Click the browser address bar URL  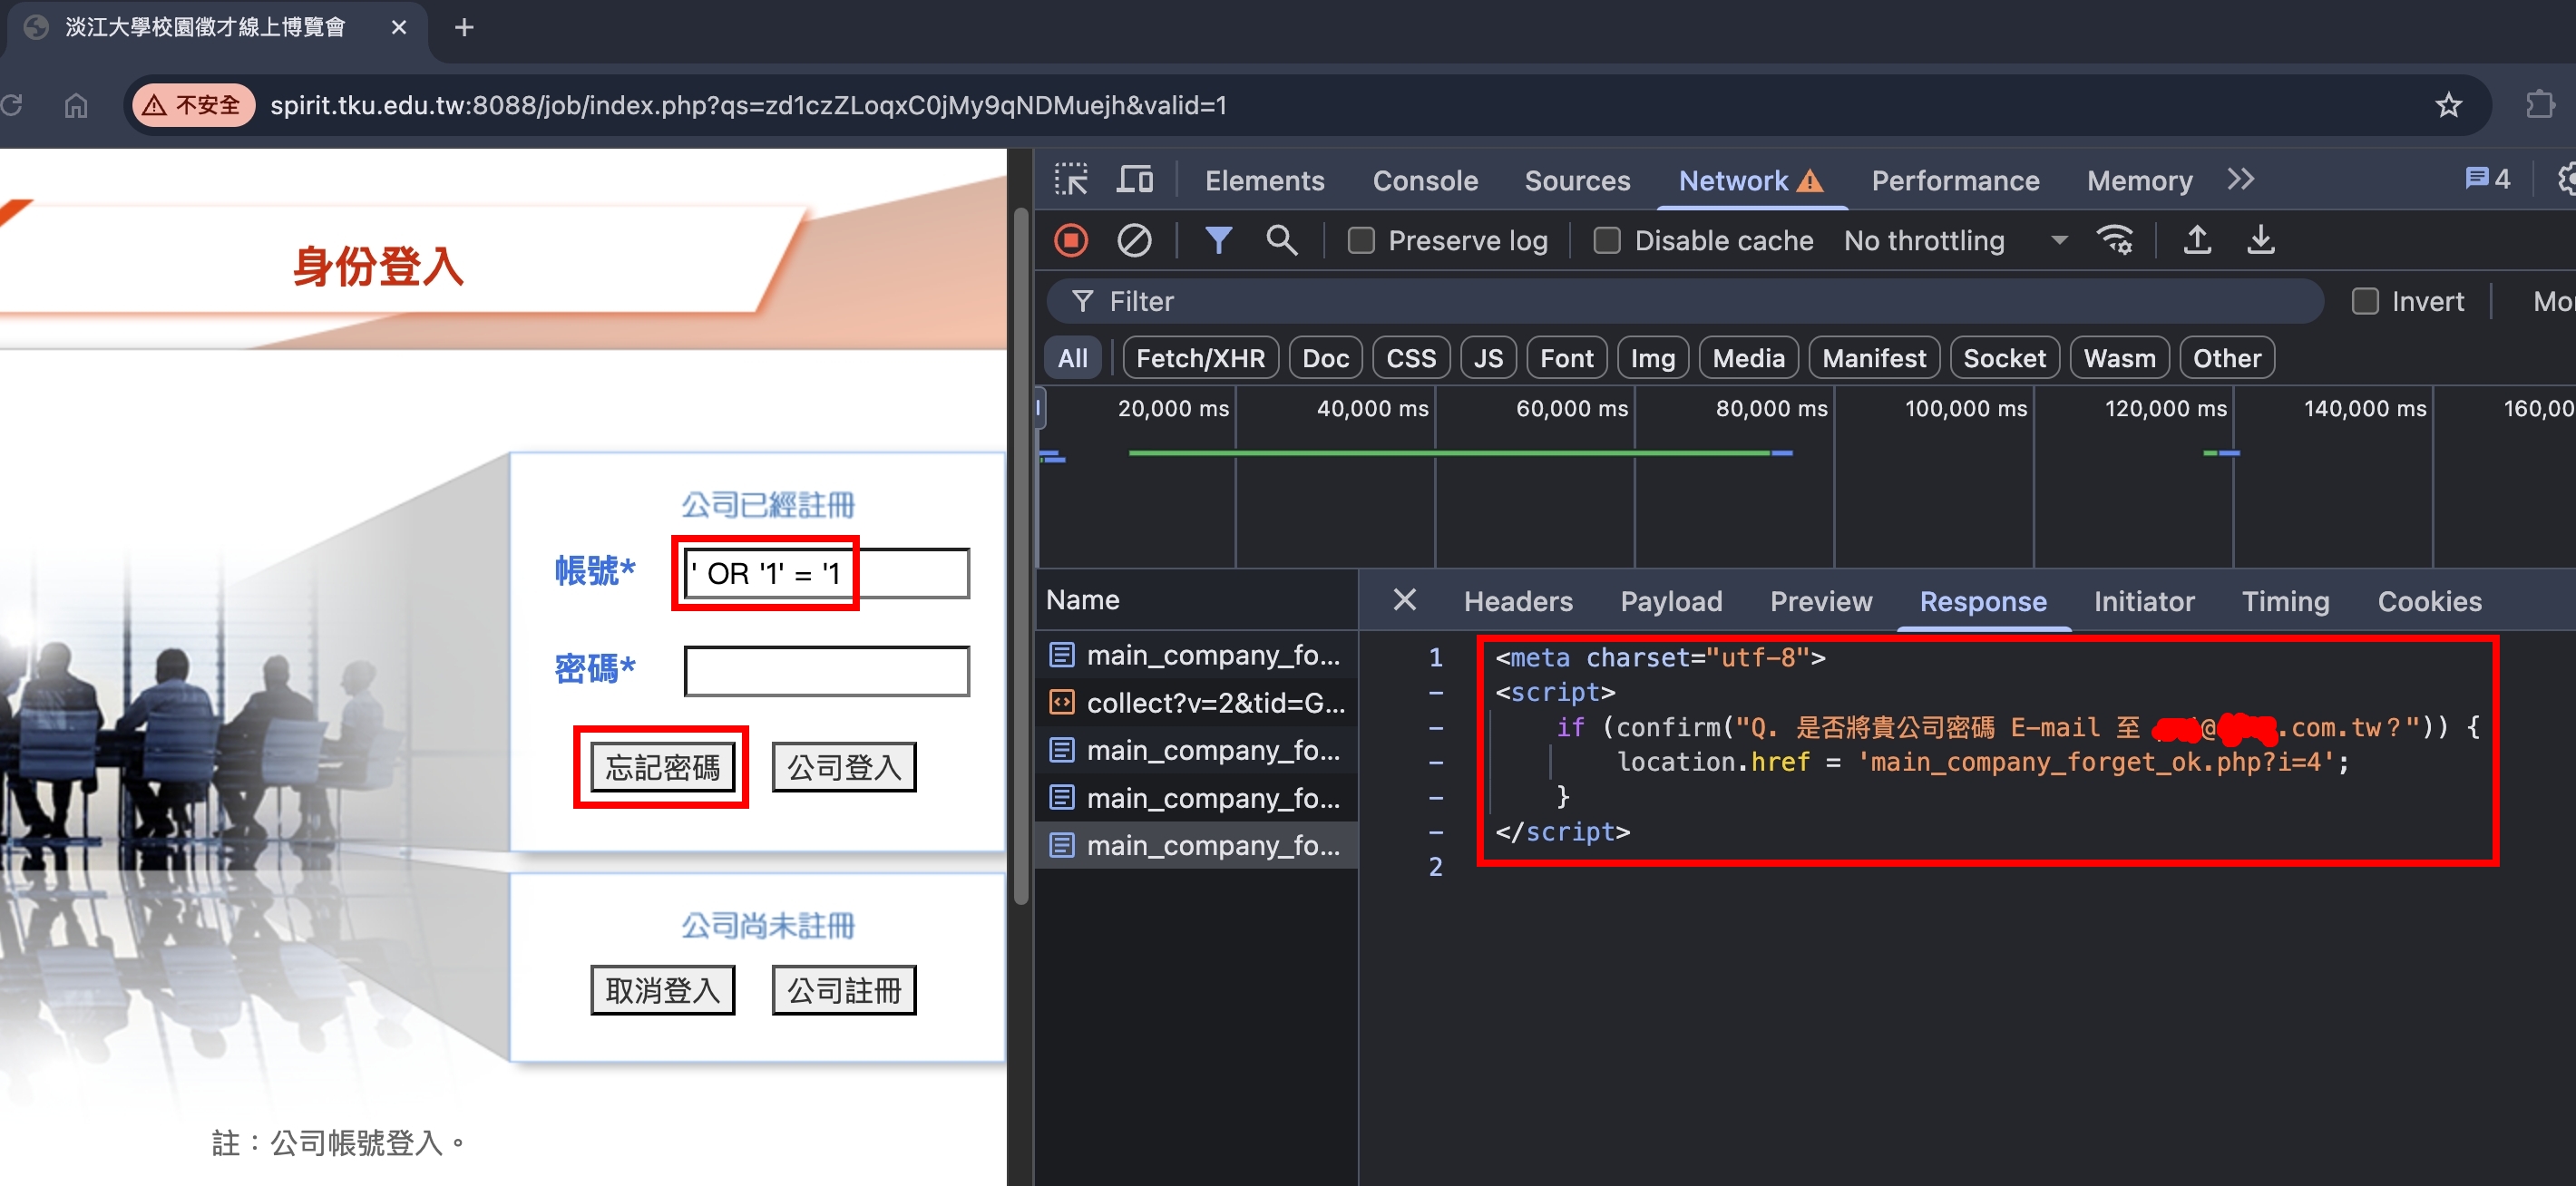coord(748,105)
